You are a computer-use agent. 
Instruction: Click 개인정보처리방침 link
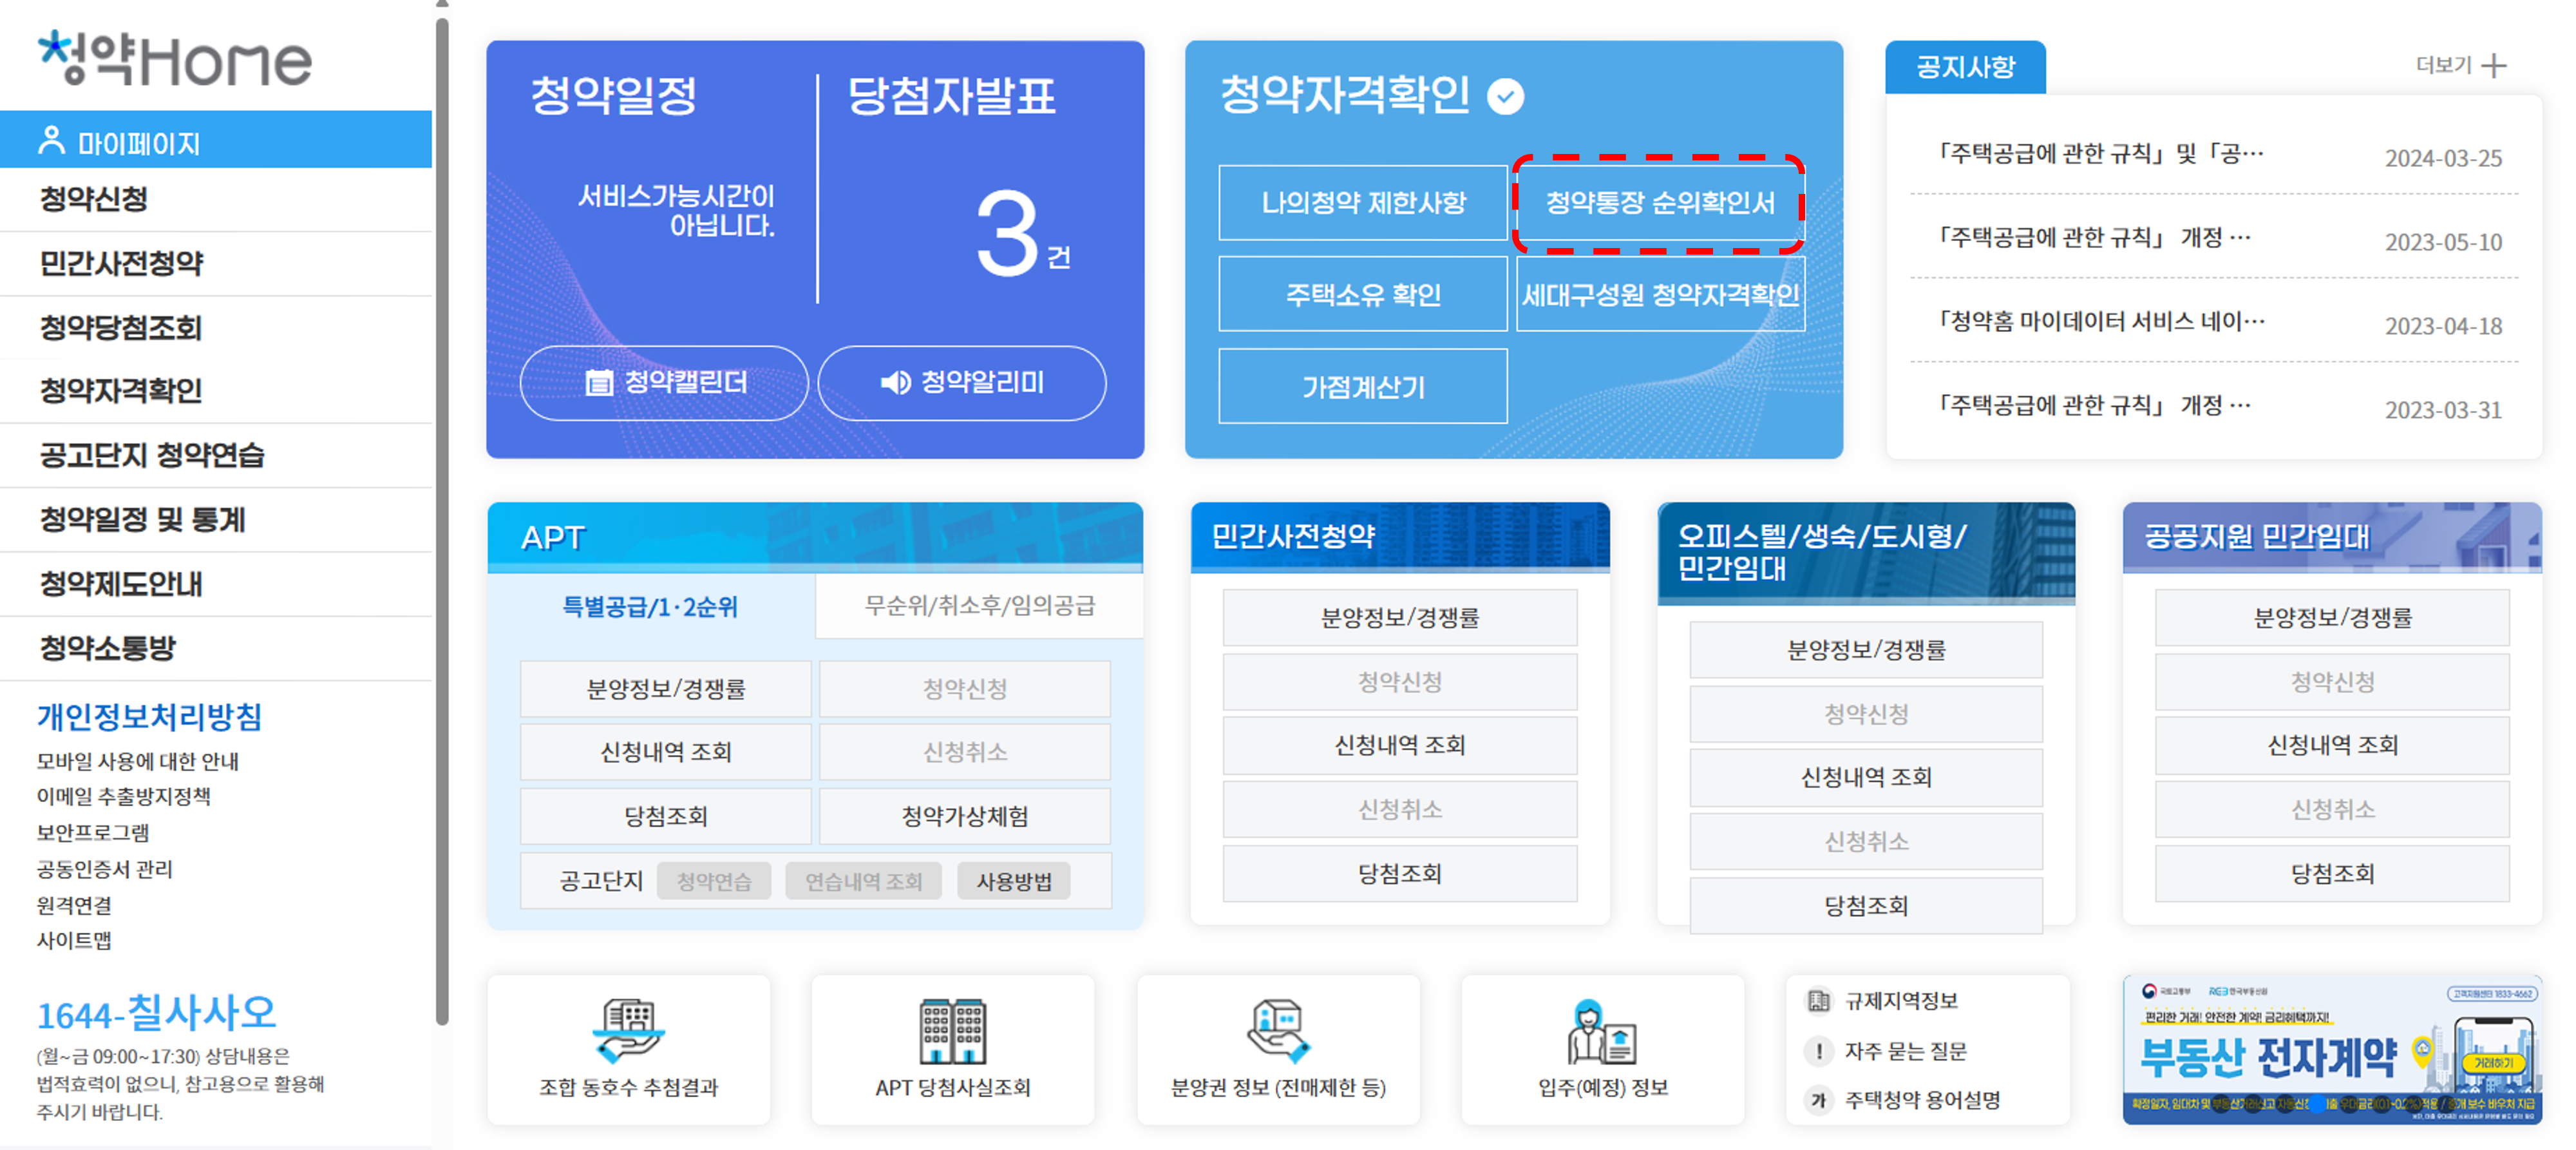click(149, 716)
